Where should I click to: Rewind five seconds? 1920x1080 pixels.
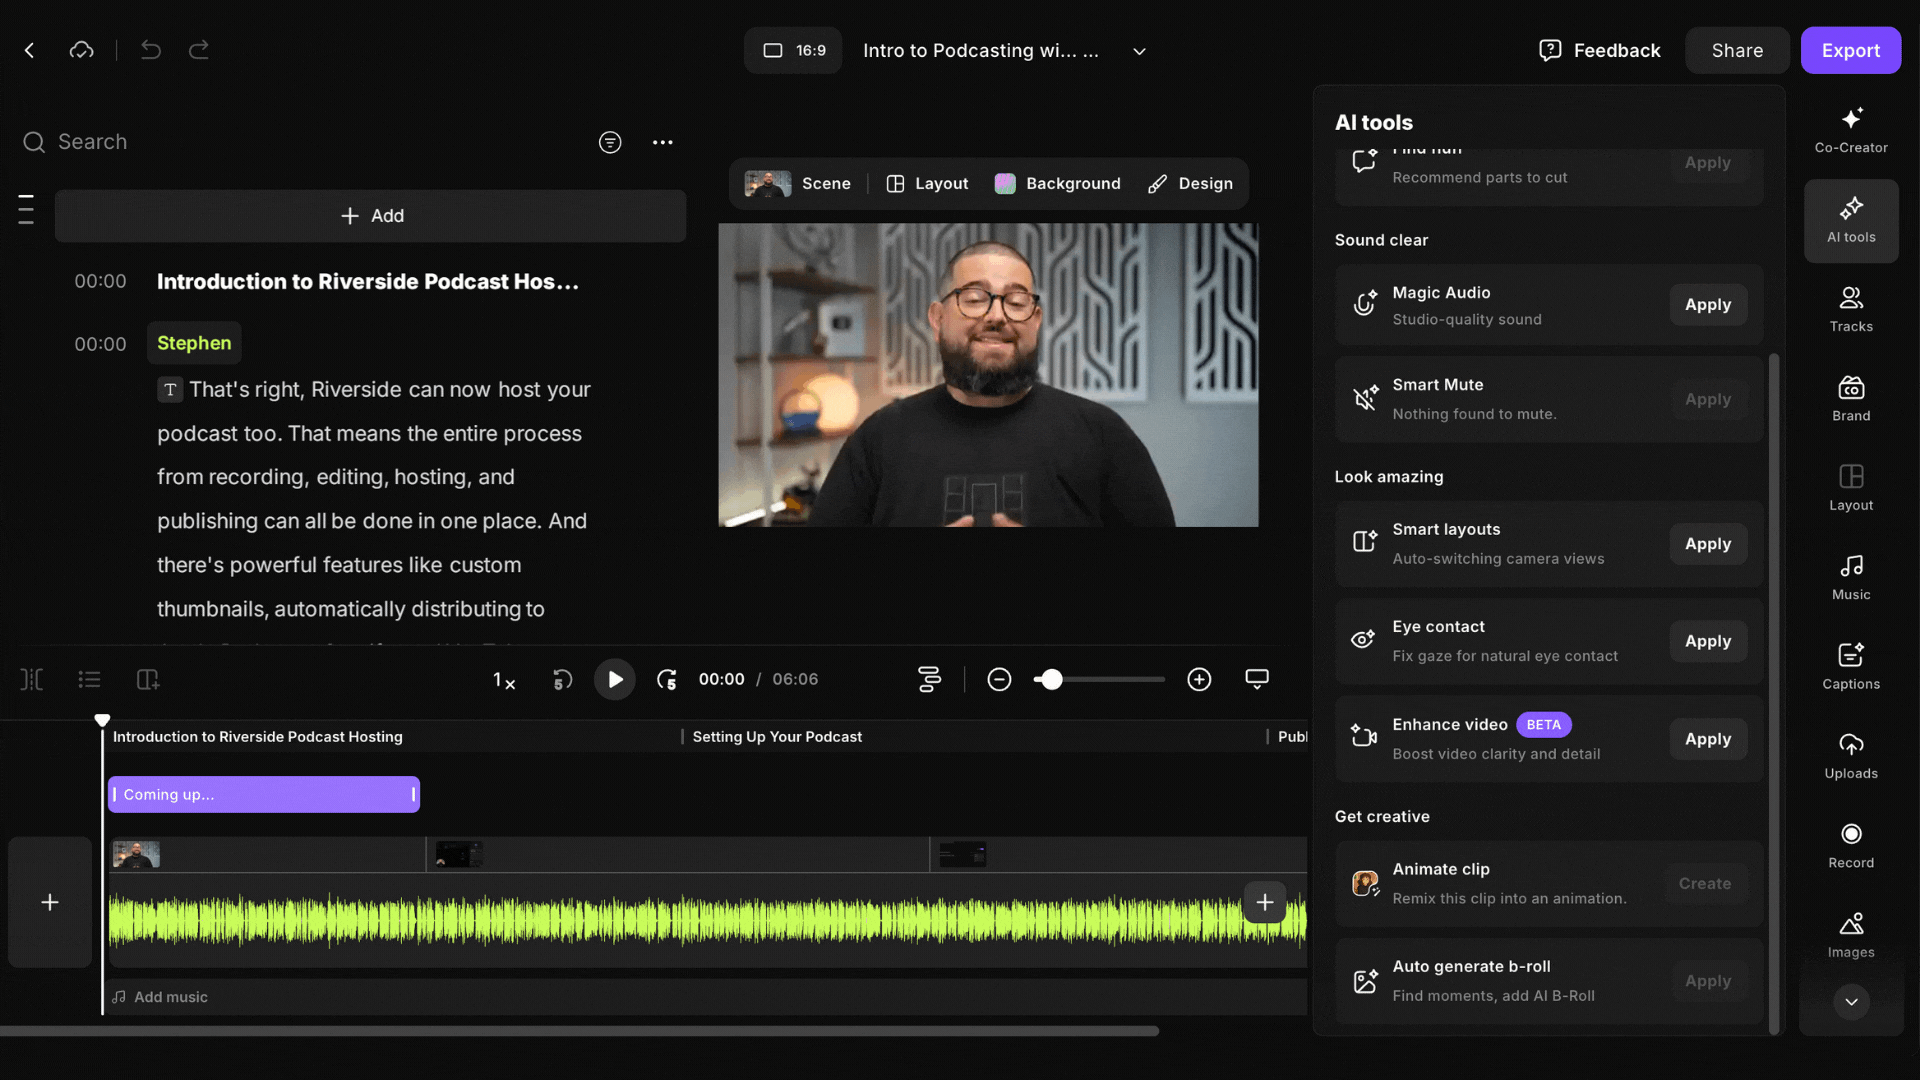[x=563, y=680]
